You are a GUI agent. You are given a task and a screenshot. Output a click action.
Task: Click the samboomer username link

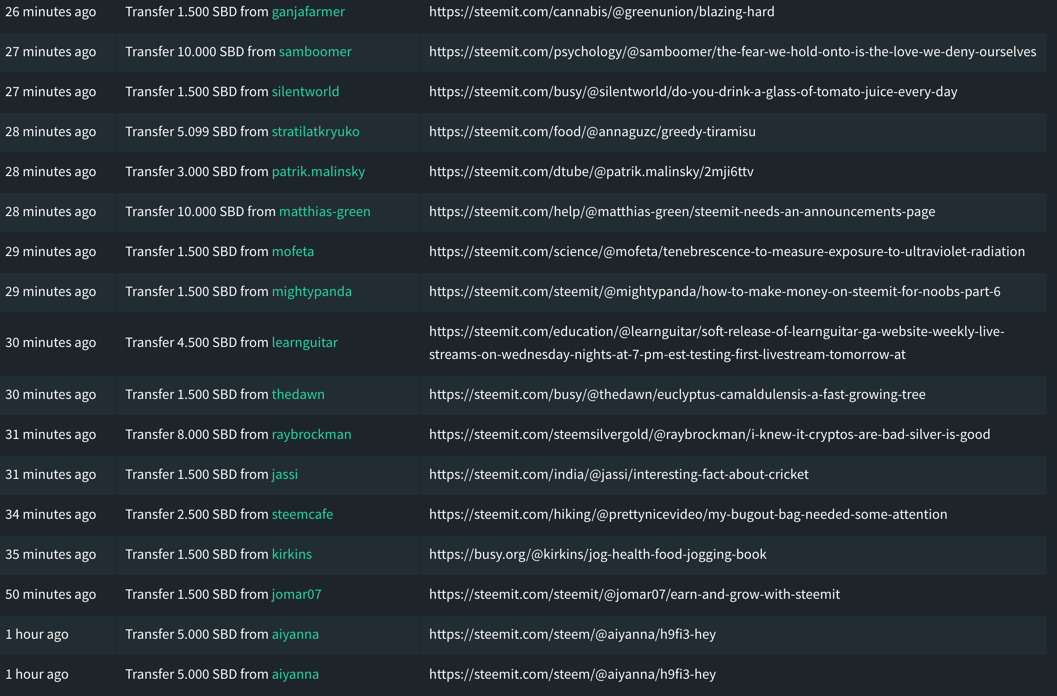tap(315, 52)
